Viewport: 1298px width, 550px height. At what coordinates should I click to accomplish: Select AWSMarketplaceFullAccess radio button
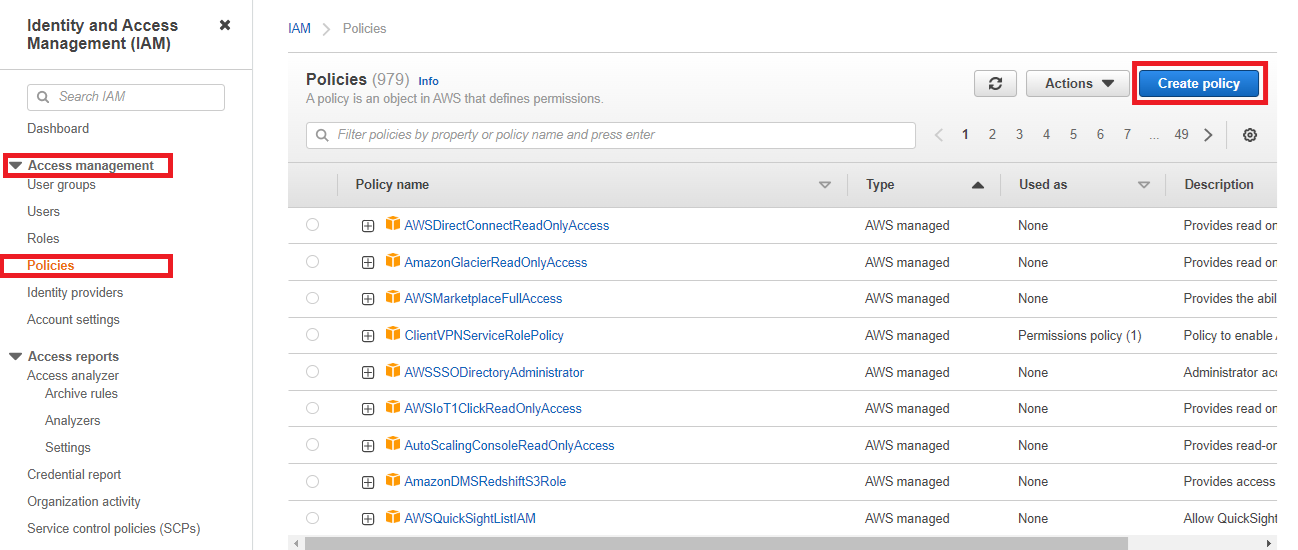pyautogui.click(x=313, y=298)
